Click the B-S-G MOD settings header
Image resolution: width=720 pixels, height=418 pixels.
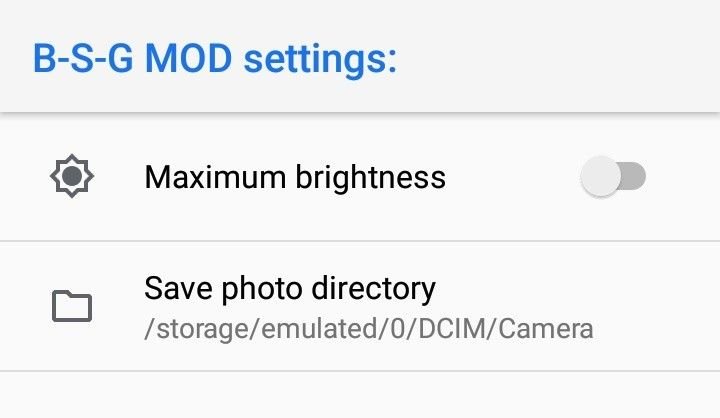click(x=215, y=59)
